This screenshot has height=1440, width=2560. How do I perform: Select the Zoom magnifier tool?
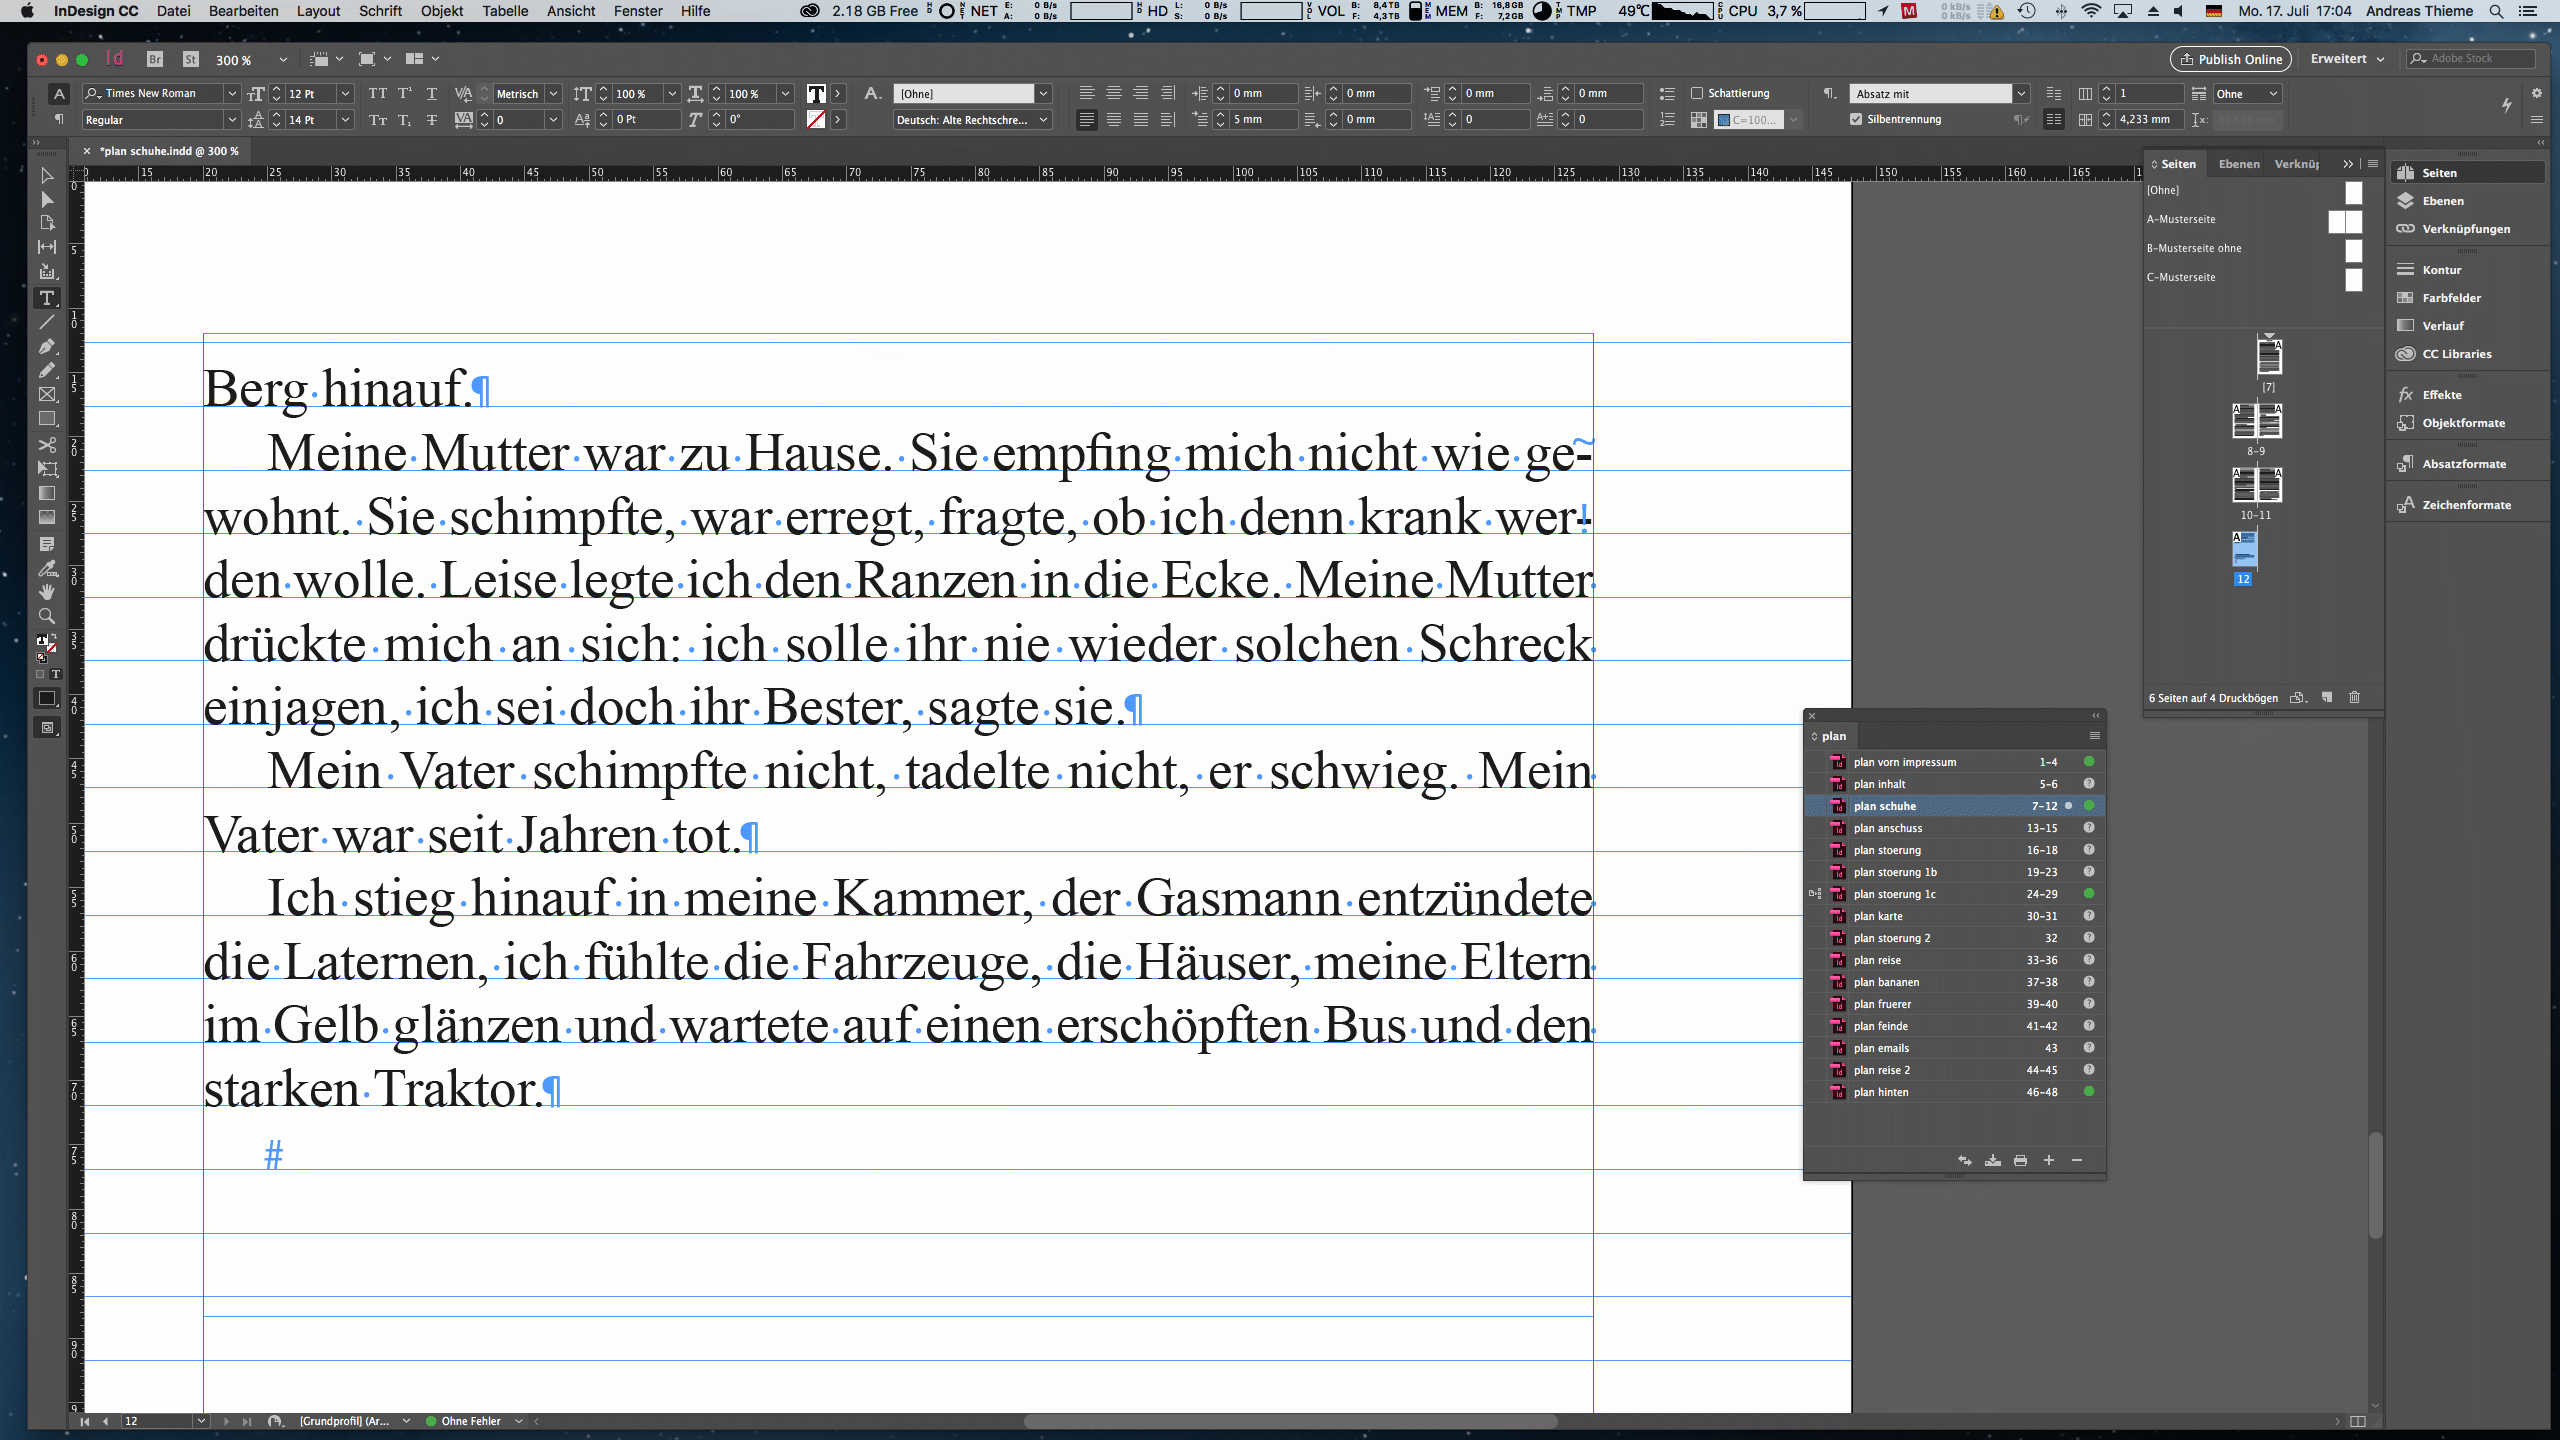tap(46, 616)
